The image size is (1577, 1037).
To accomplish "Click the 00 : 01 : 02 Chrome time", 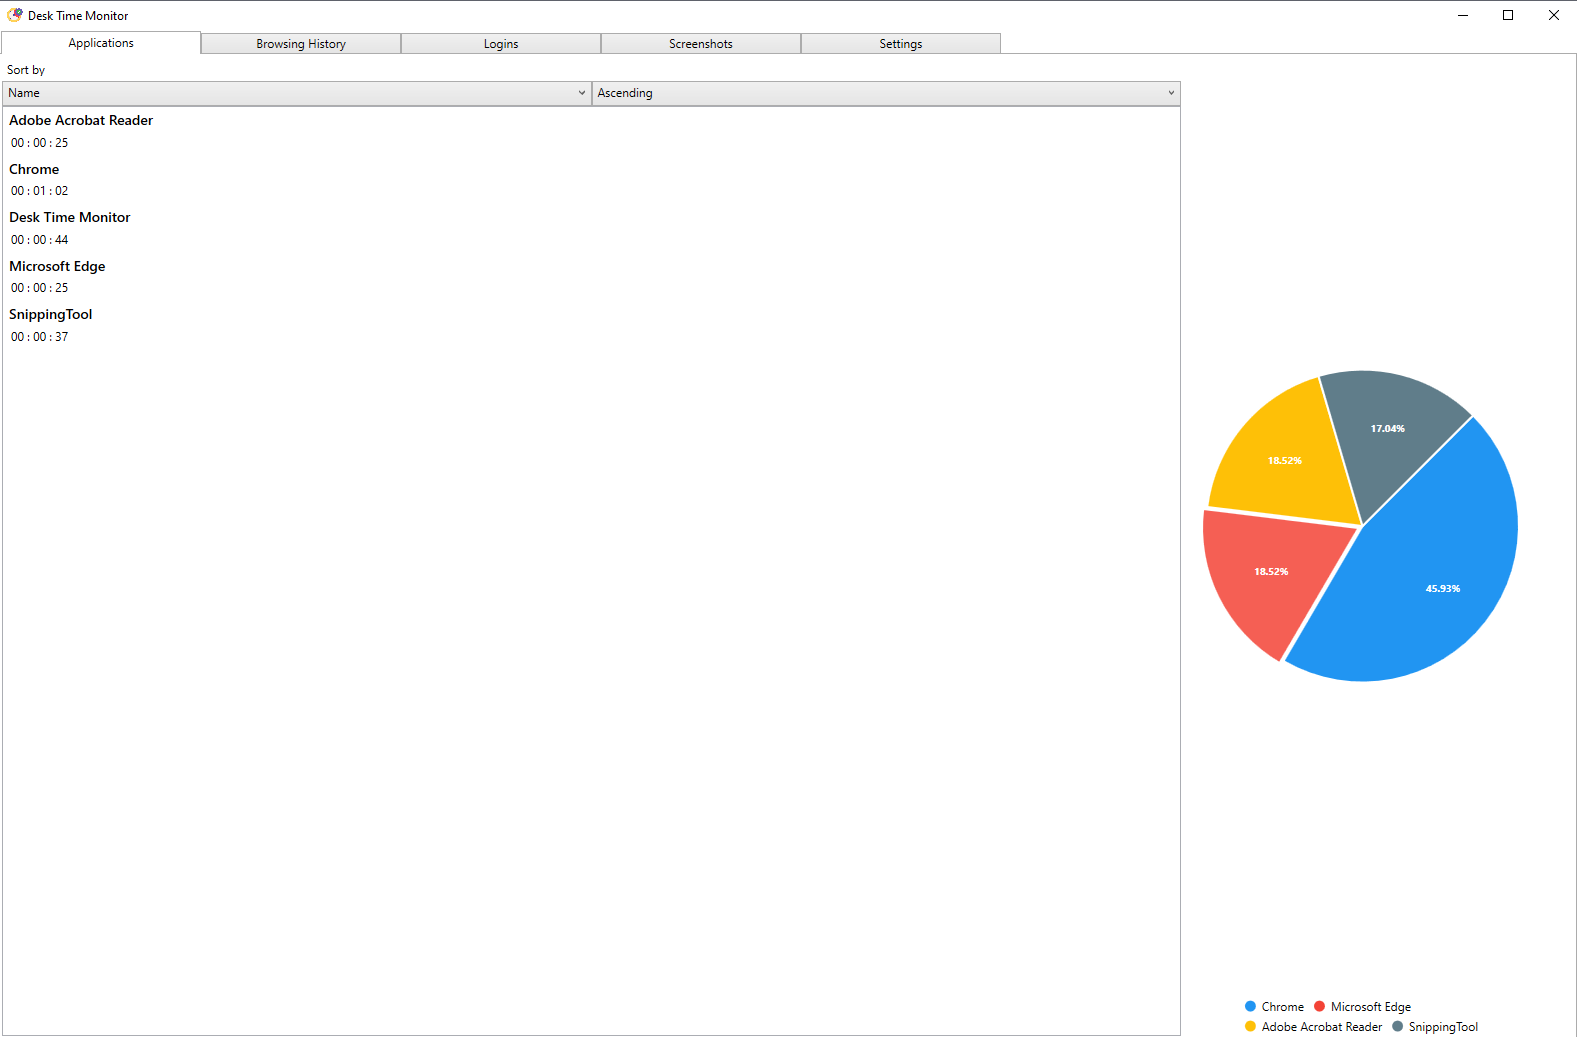I will [x=40, y=191].
